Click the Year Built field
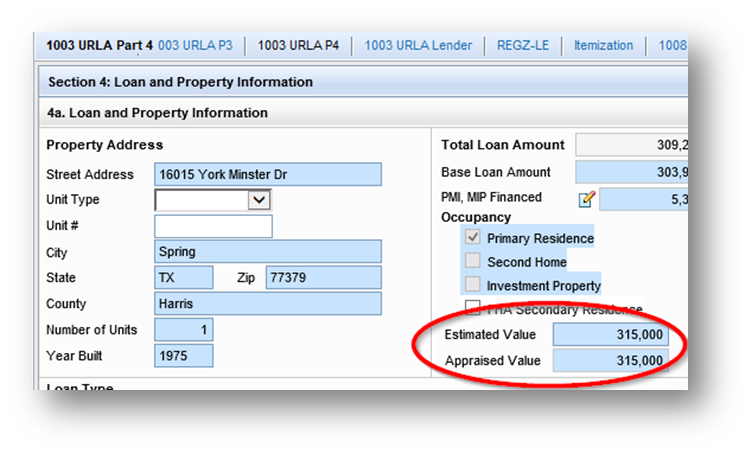Screen dimensions: 753x455 (x=183, y=356)
